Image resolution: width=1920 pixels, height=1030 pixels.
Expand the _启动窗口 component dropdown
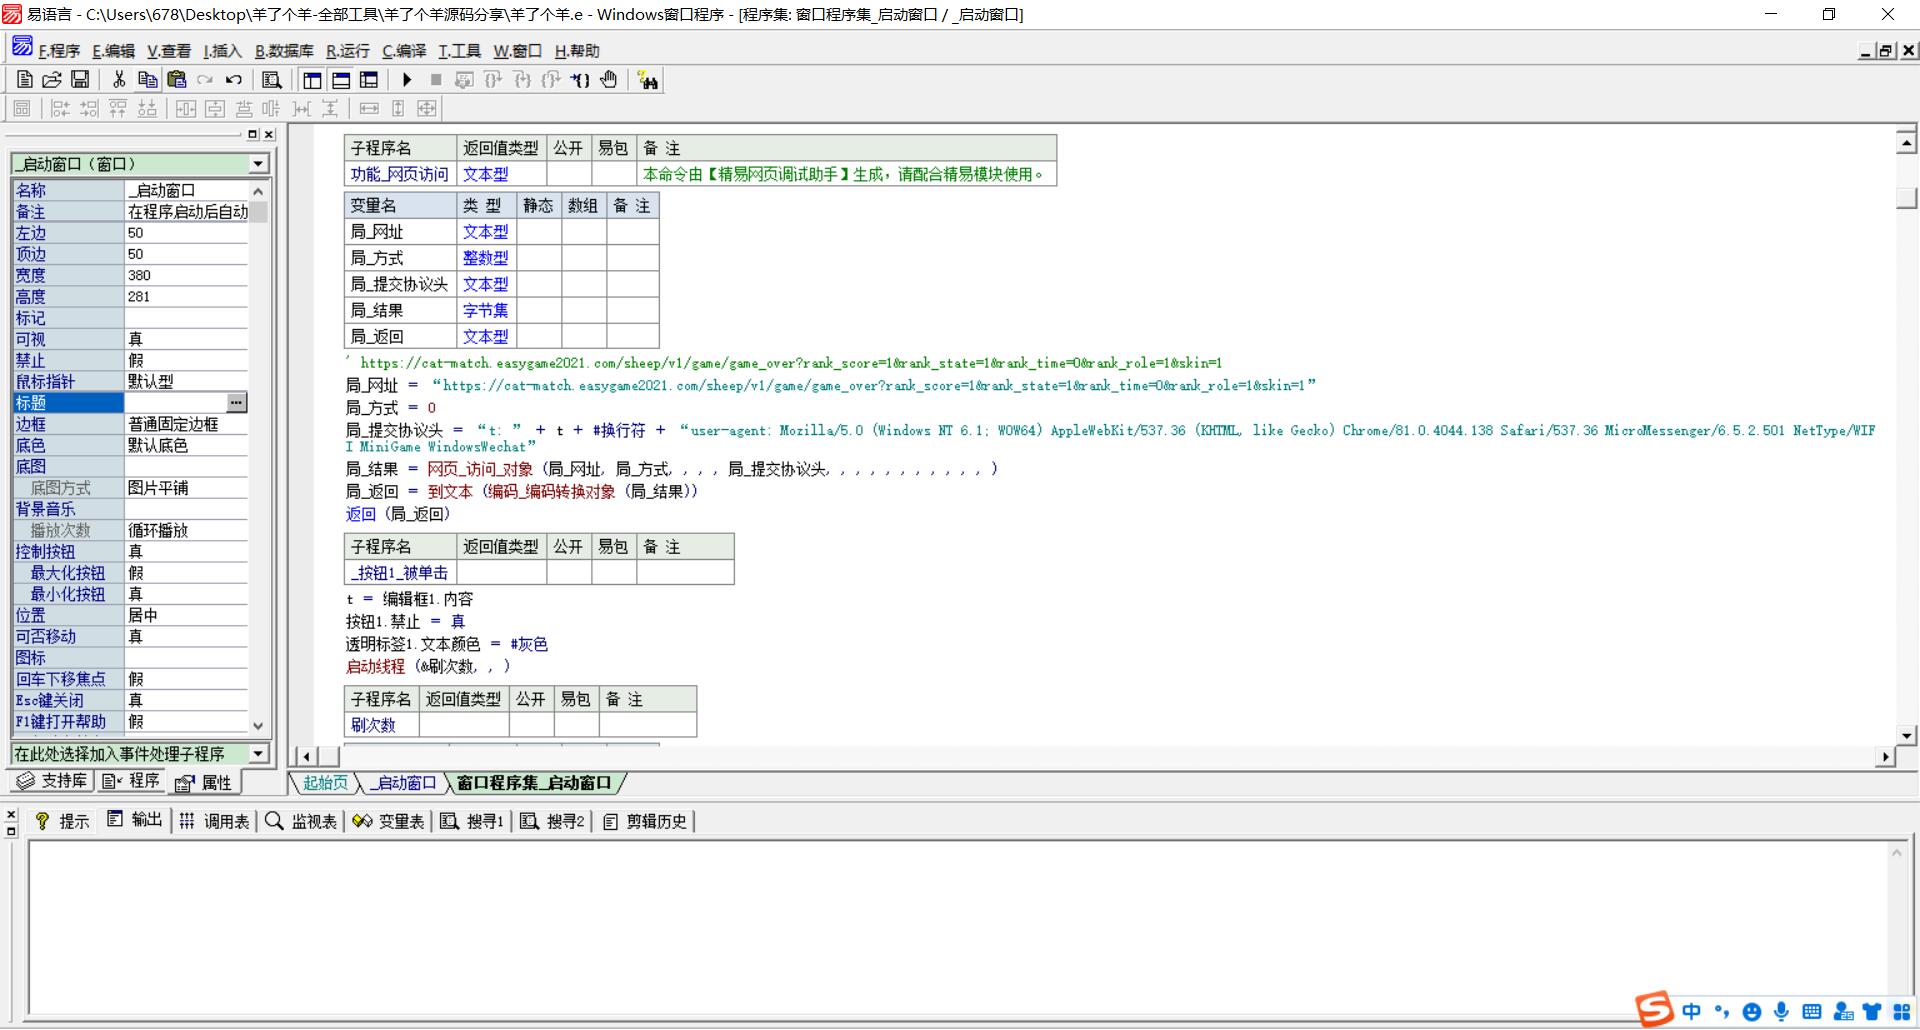[258, 164]
